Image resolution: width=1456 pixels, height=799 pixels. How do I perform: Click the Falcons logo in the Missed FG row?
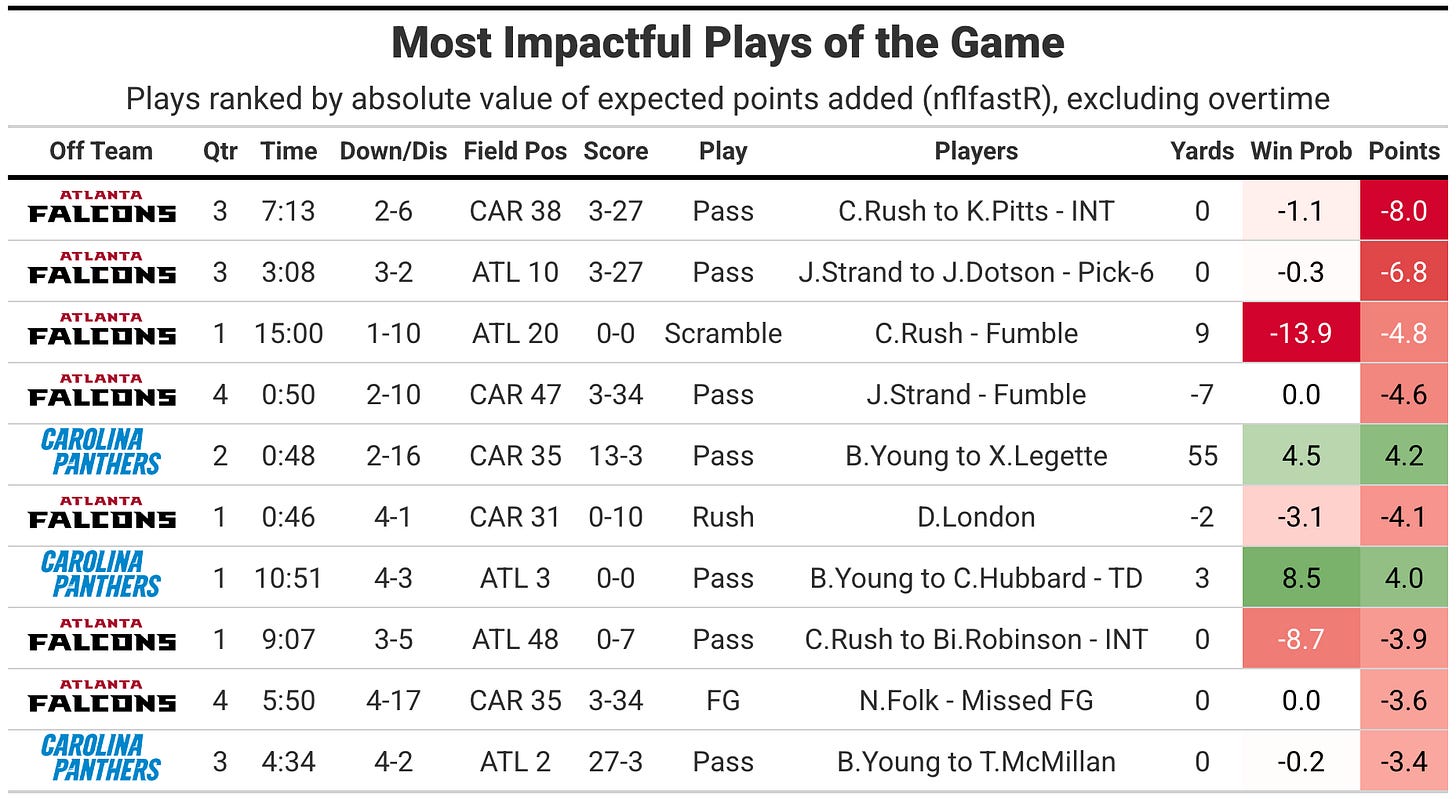pyautogui.click(x=102, y=697)
